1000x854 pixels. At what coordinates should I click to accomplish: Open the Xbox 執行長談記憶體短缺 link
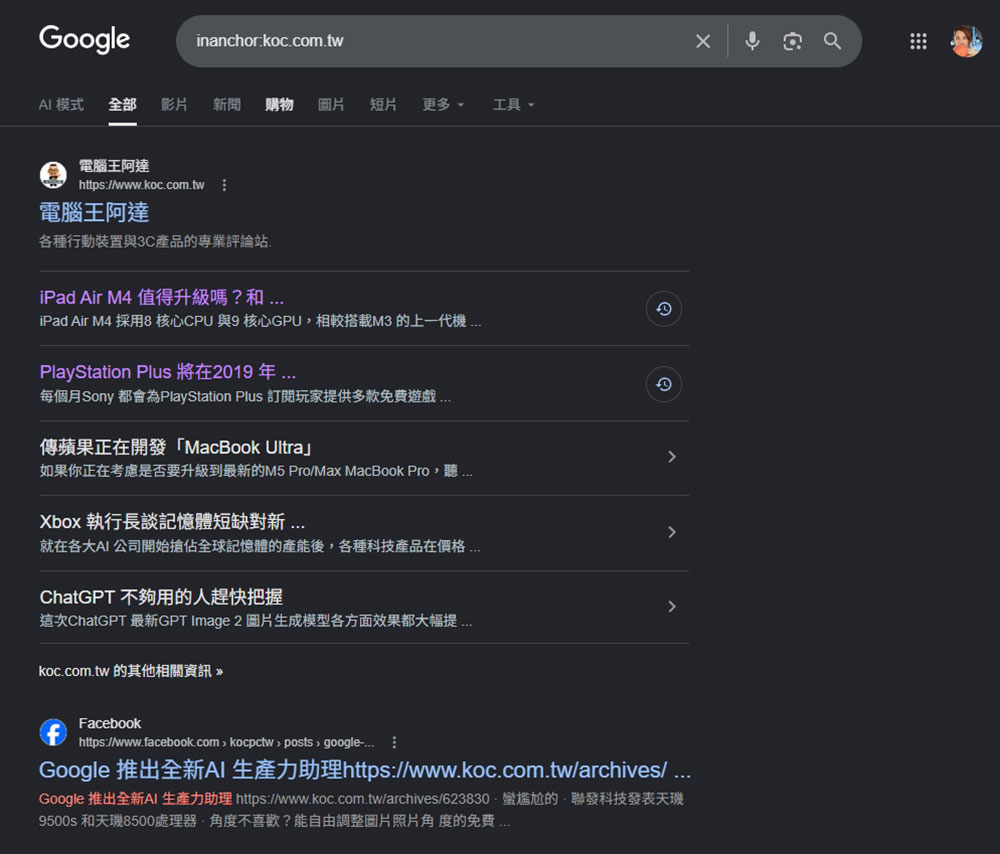coord(172,522)
